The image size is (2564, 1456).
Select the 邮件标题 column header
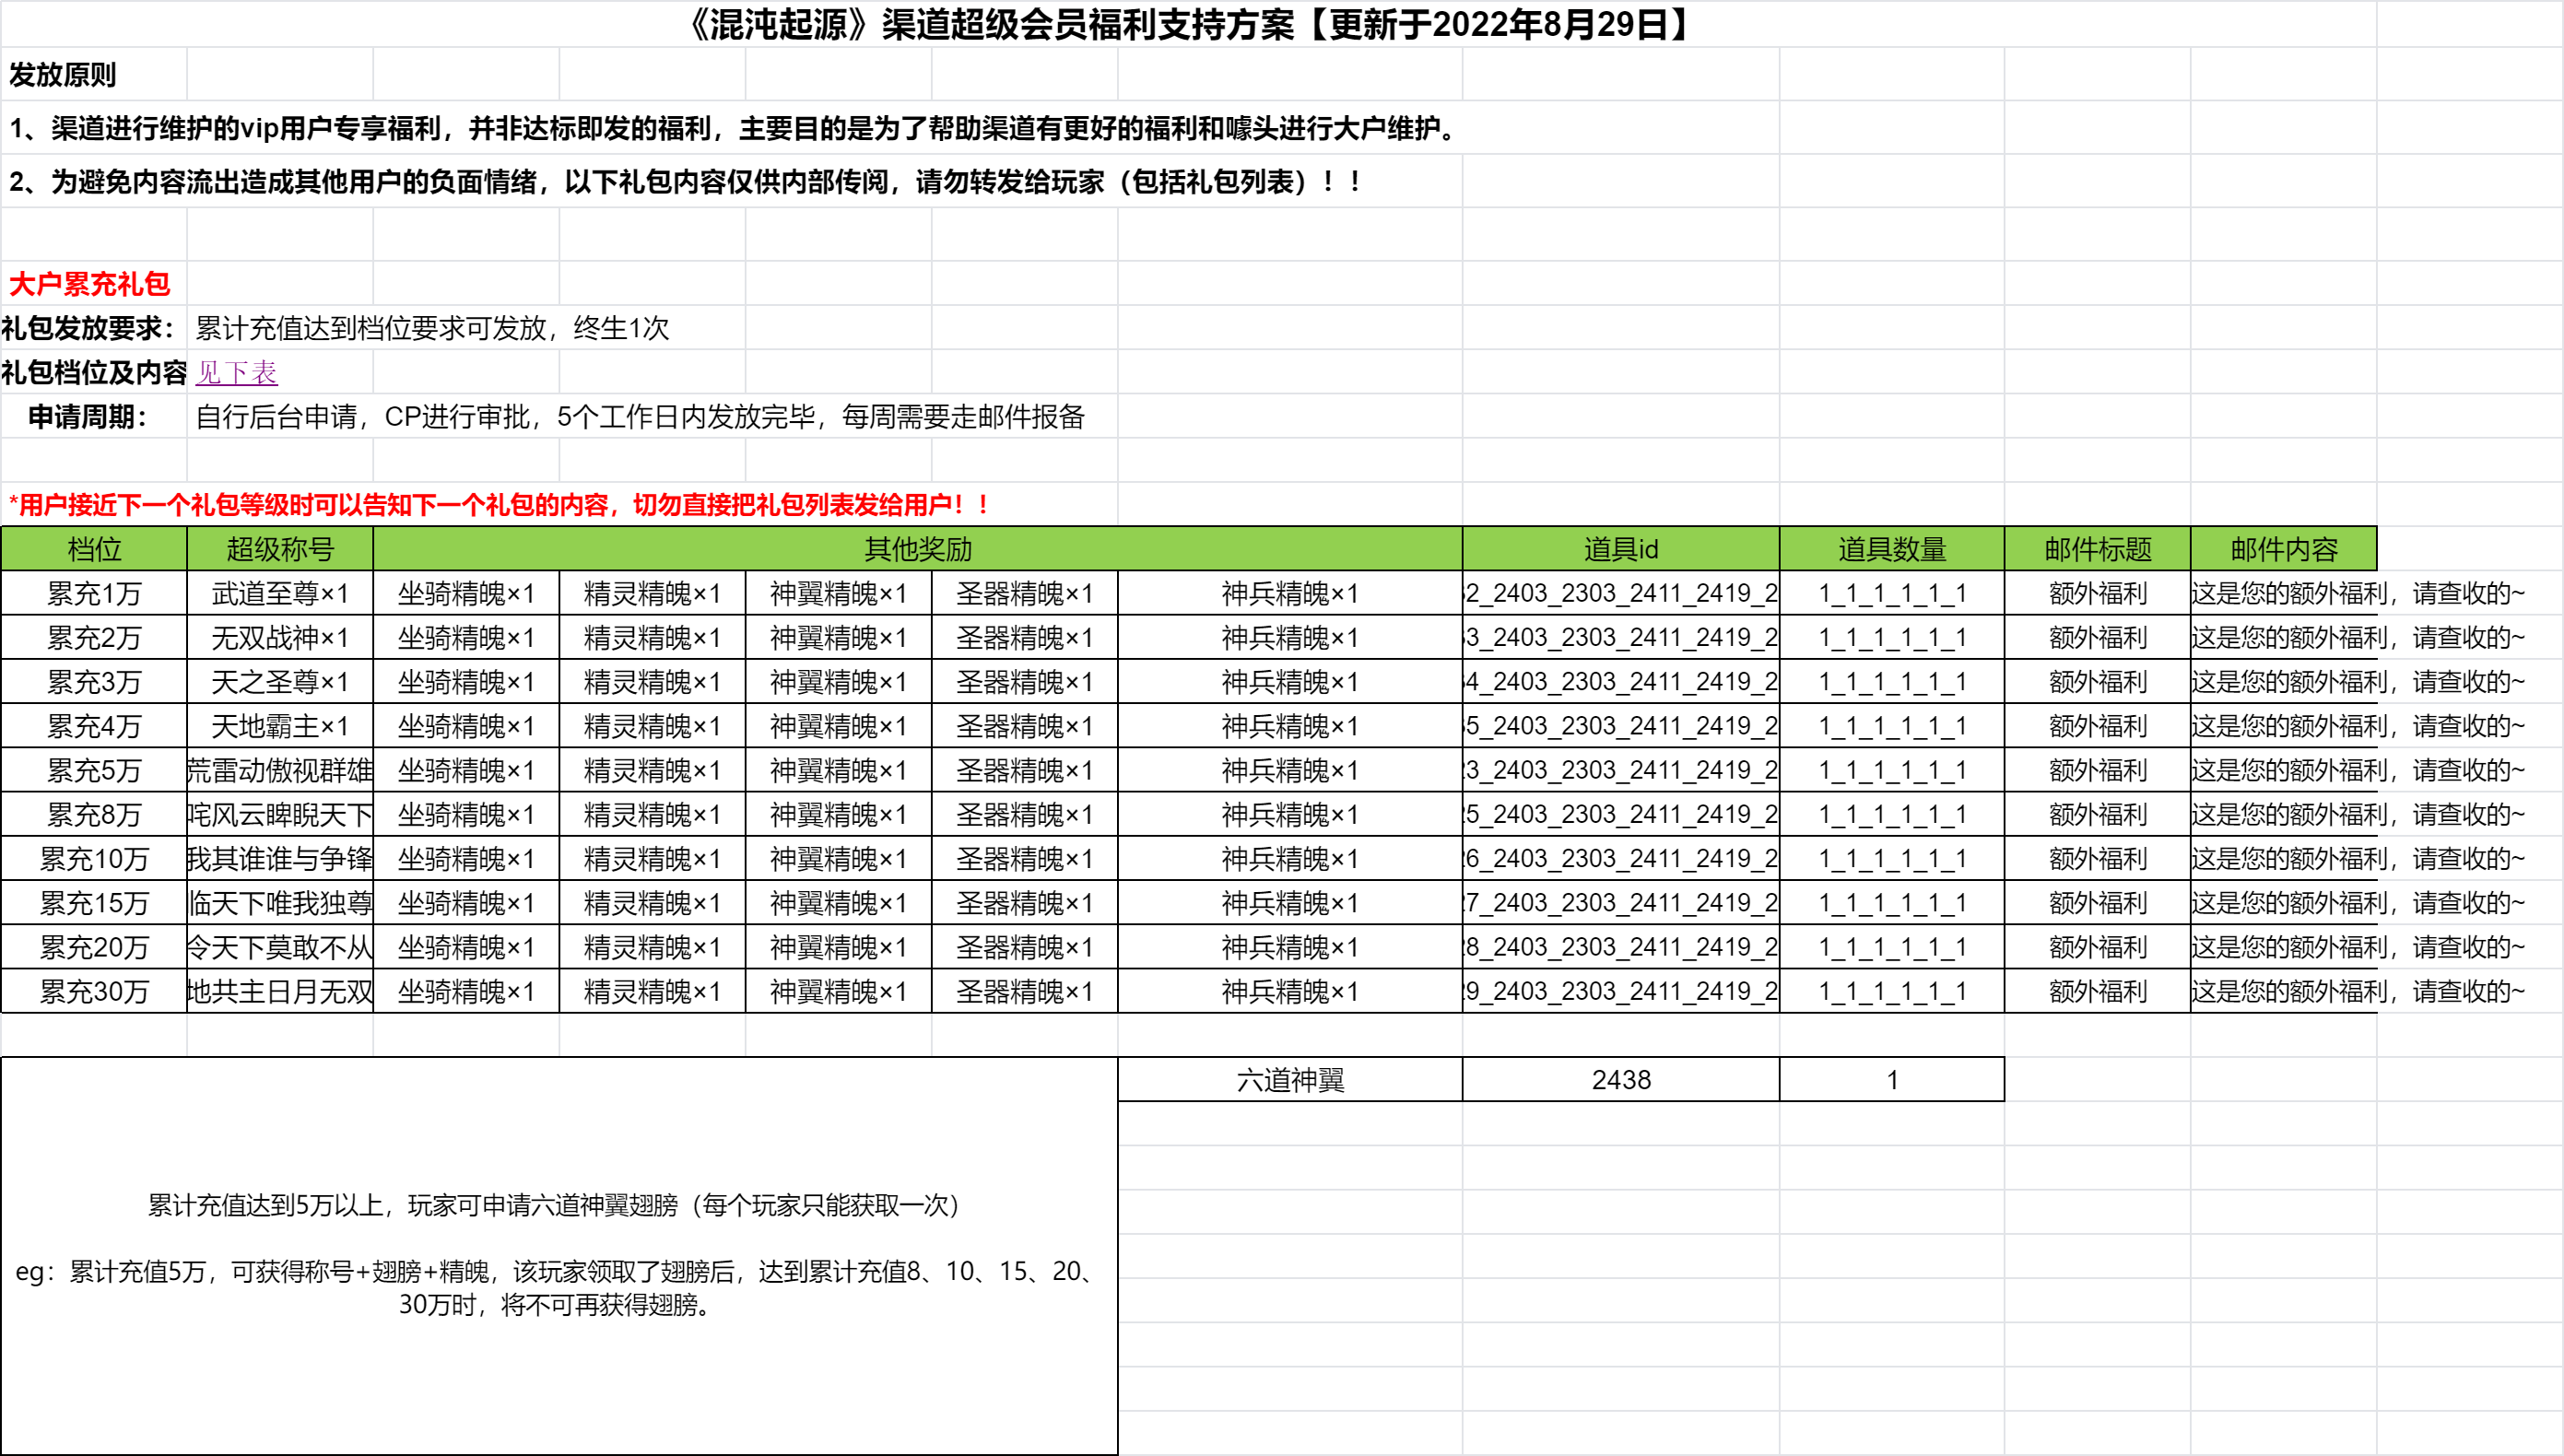[2098, 549]
